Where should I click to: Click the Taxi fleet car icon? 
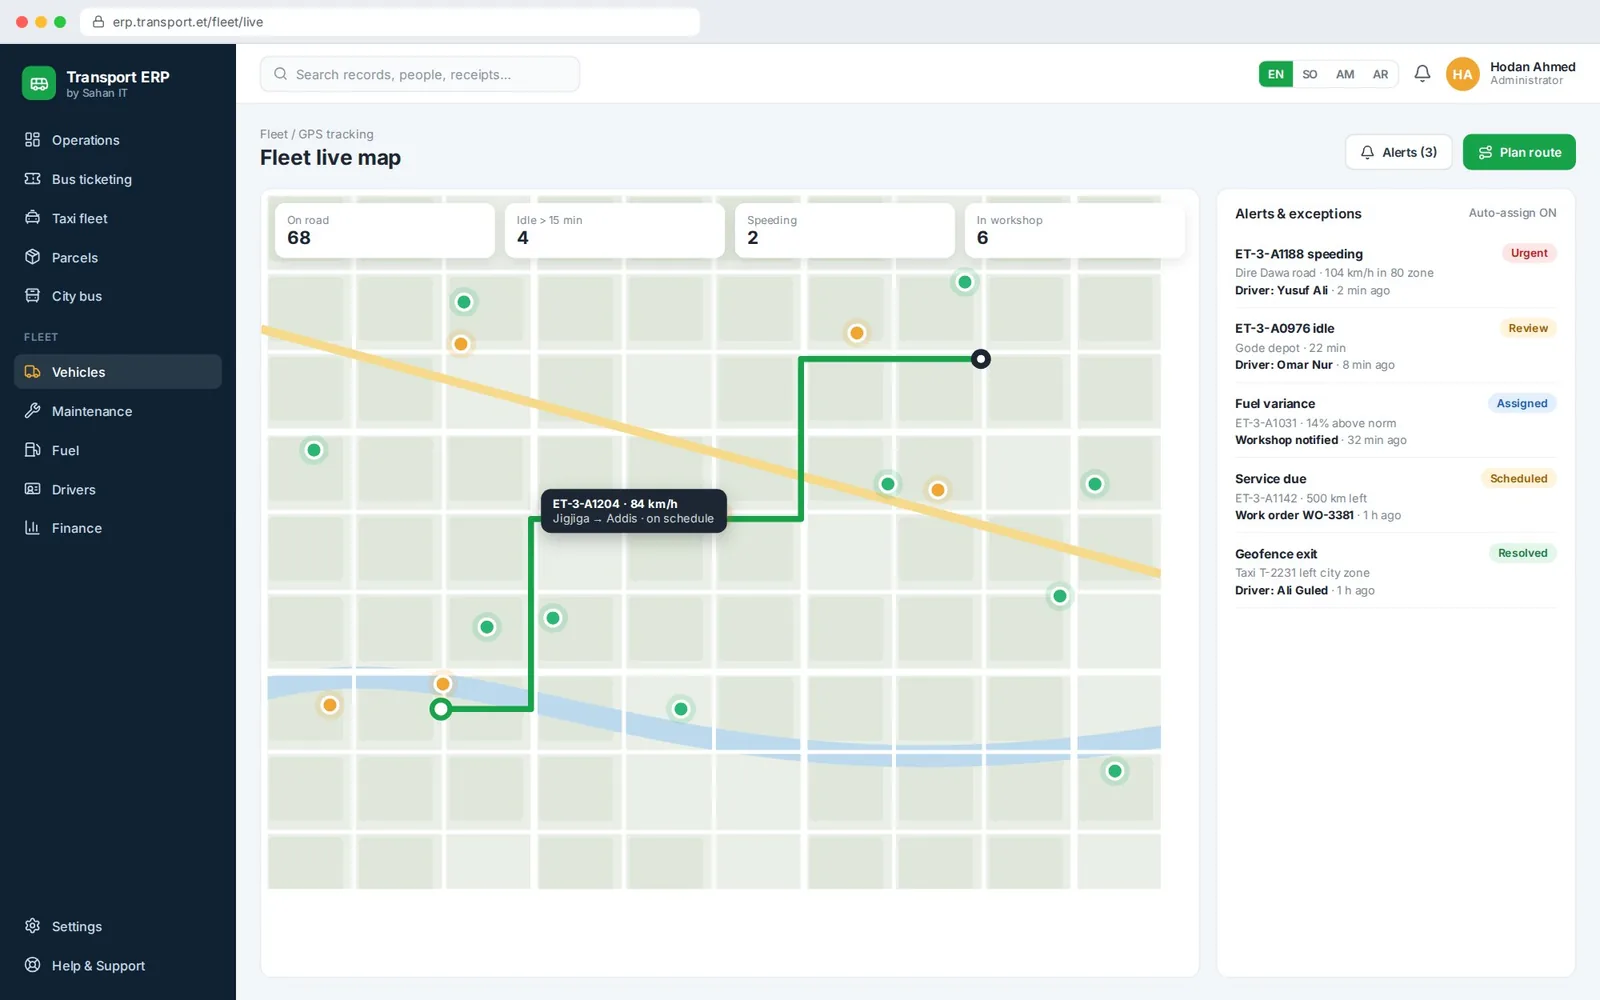[33, 218]
